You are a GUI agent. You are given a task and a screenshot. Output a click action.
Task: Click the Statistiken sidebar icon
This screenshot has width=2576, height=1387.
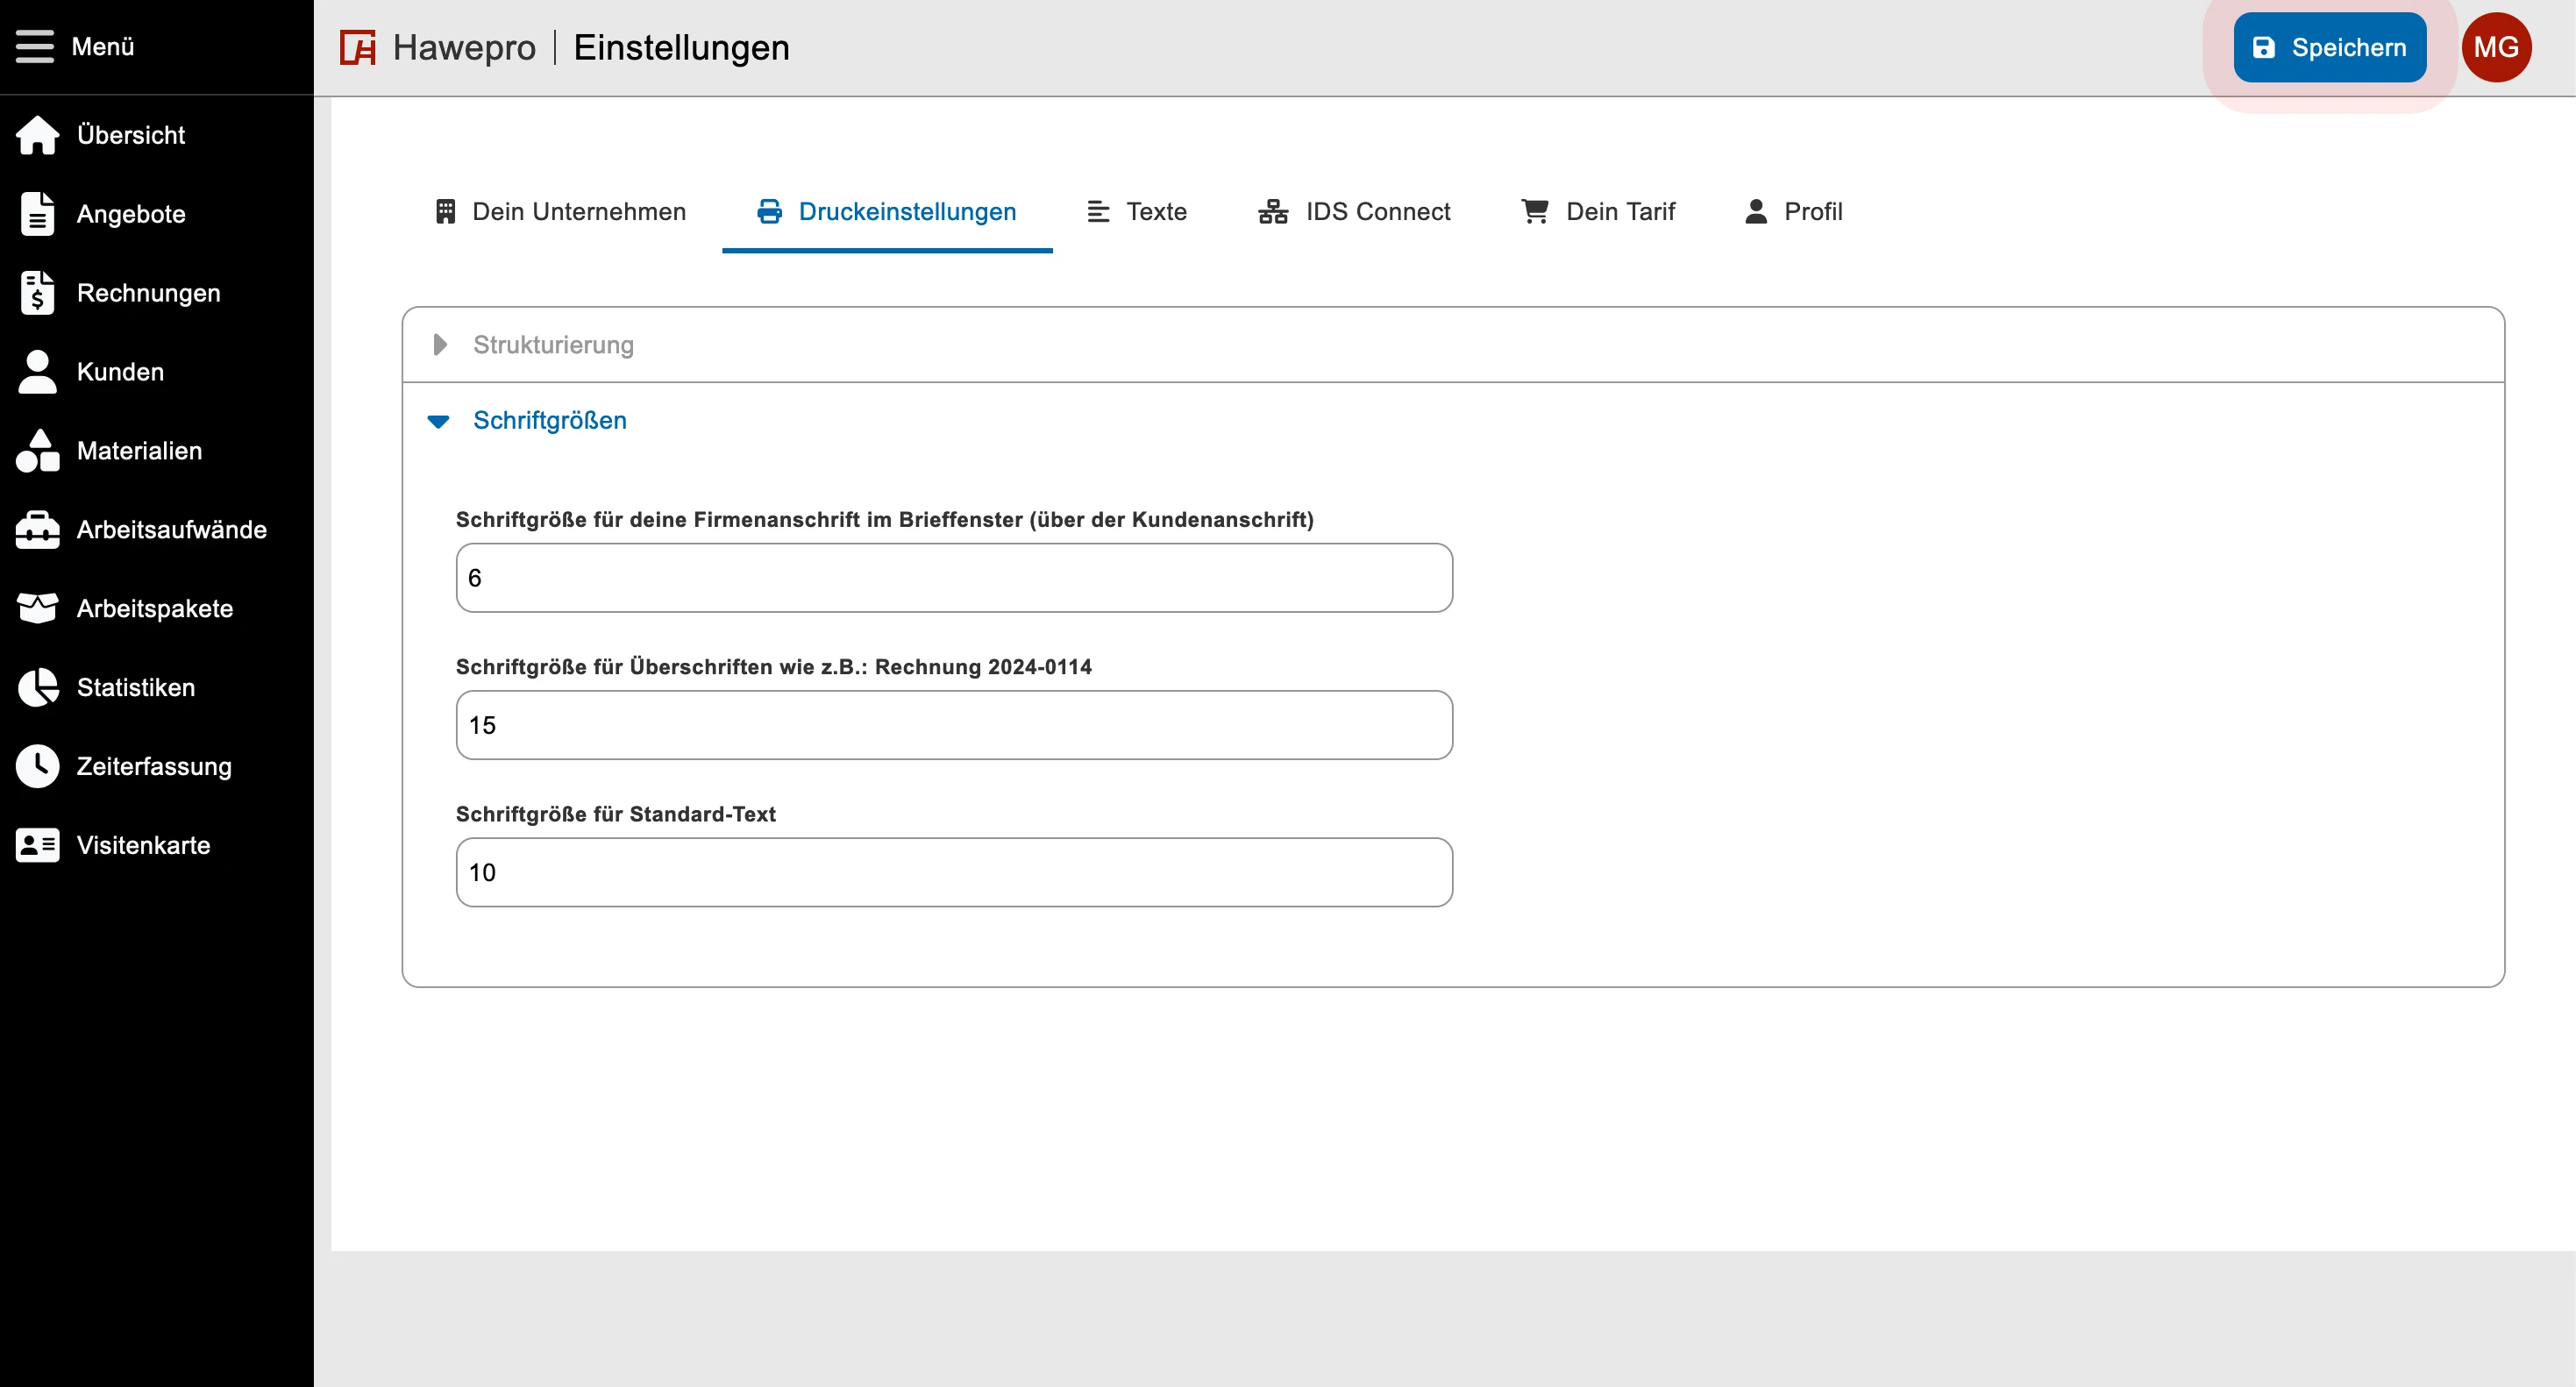pyautogui.click(x=39, y=686)
